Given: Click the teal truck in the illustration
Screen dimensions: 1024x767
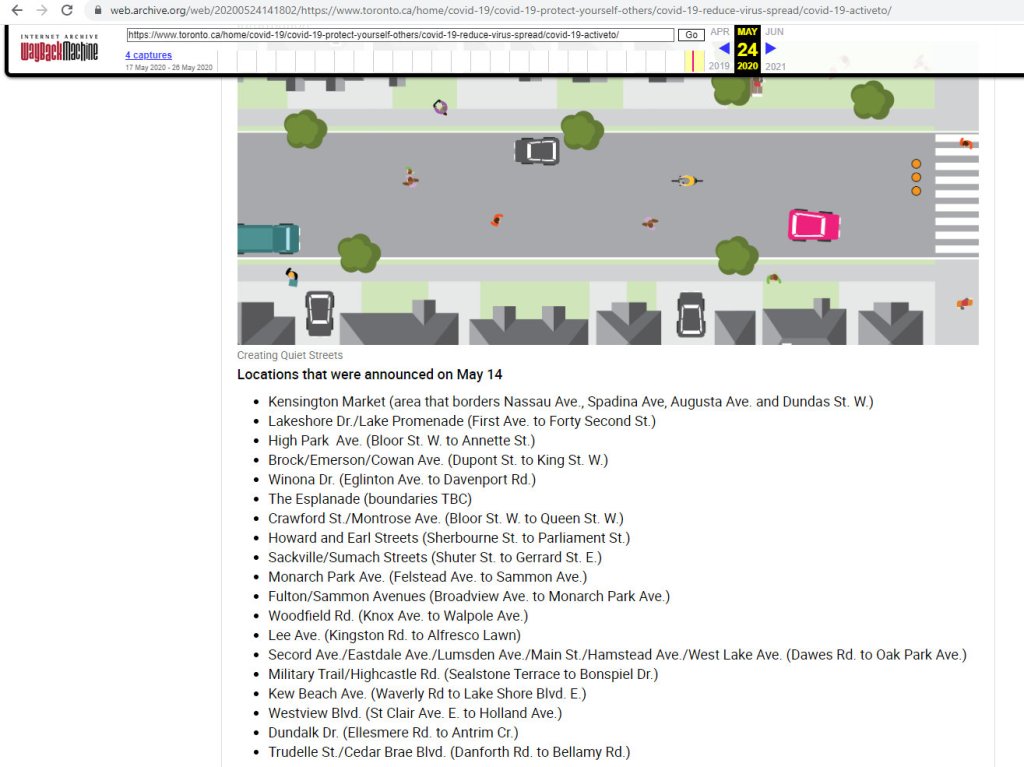Looking at the screenshot, I should tap(267, 239).
